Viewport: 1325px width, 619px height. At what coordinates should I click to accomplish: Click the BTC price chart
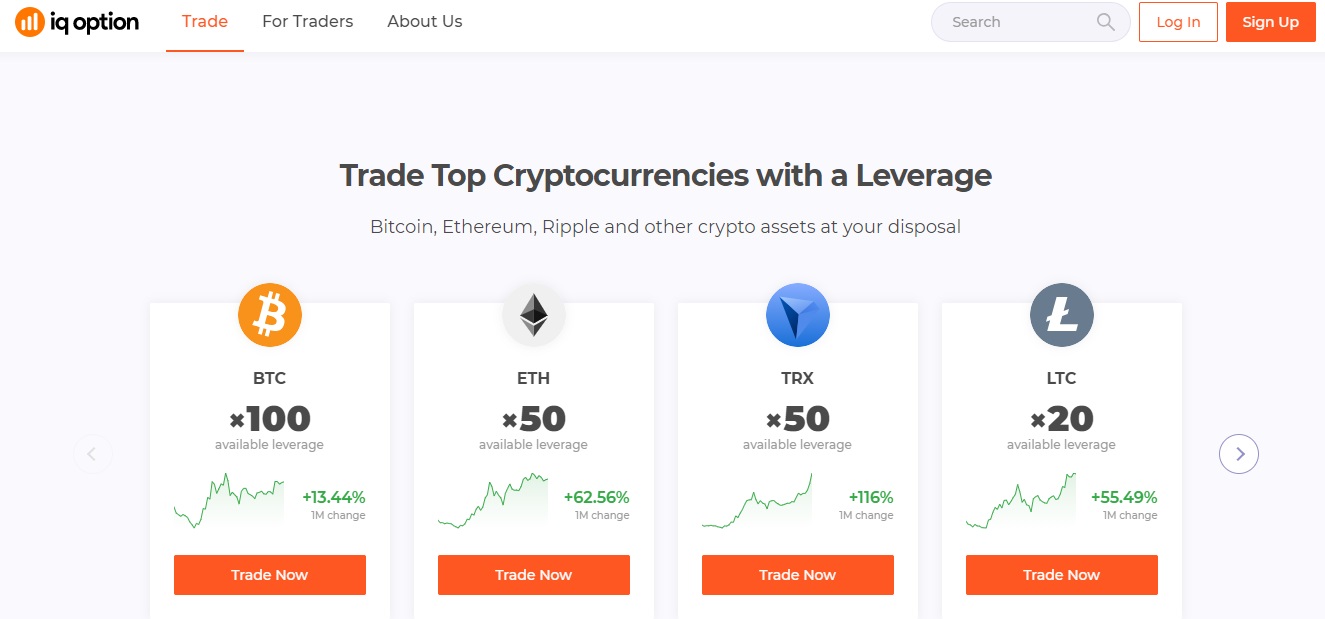point(229,501)
